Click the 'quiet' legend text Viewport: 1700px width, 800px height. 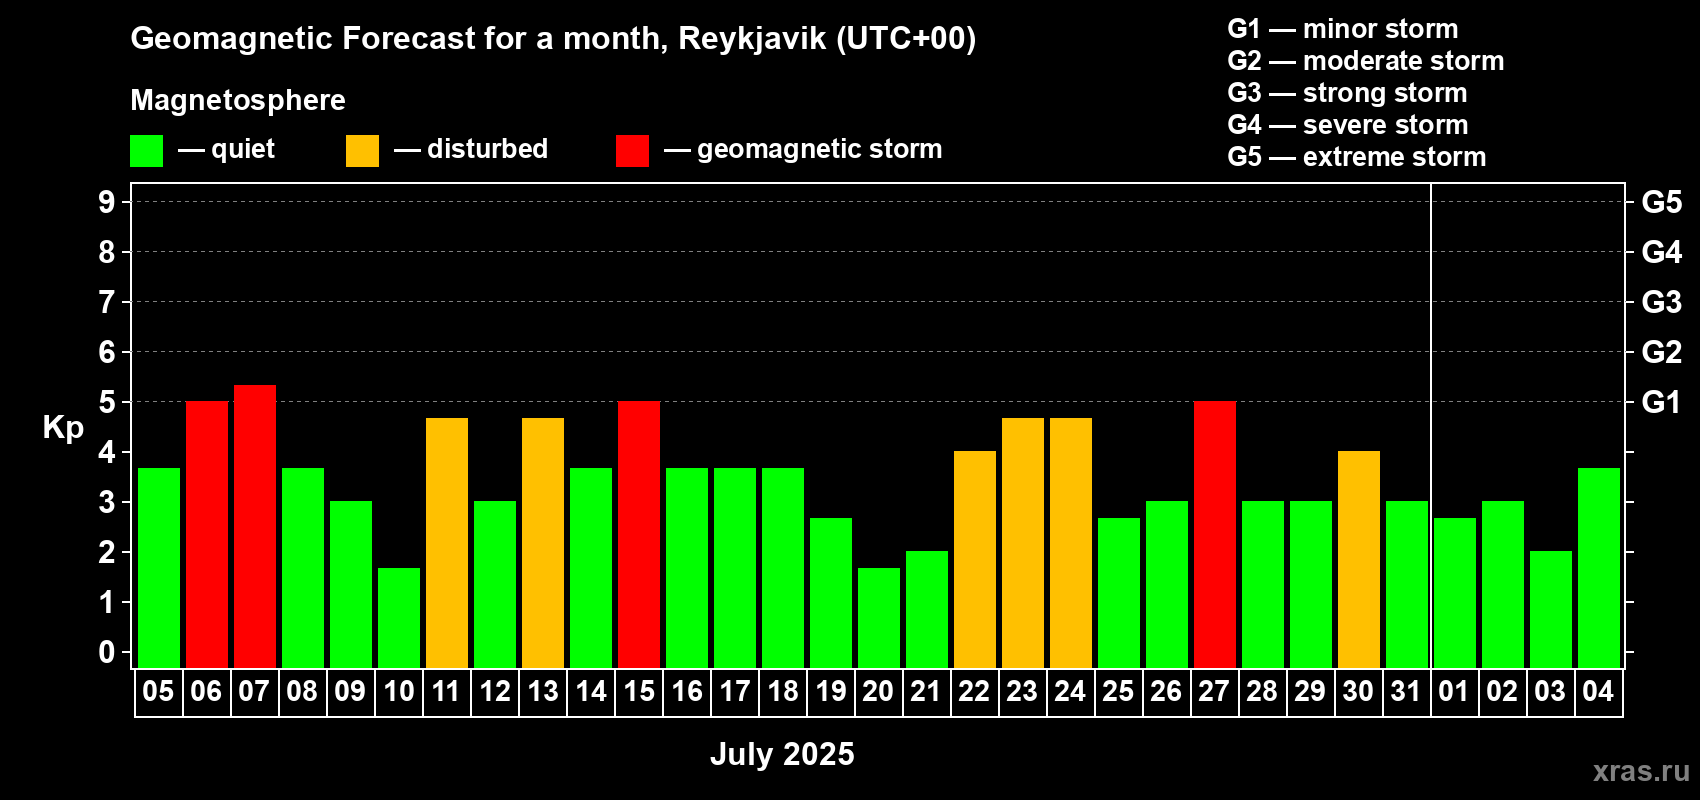tap(243, 149)
